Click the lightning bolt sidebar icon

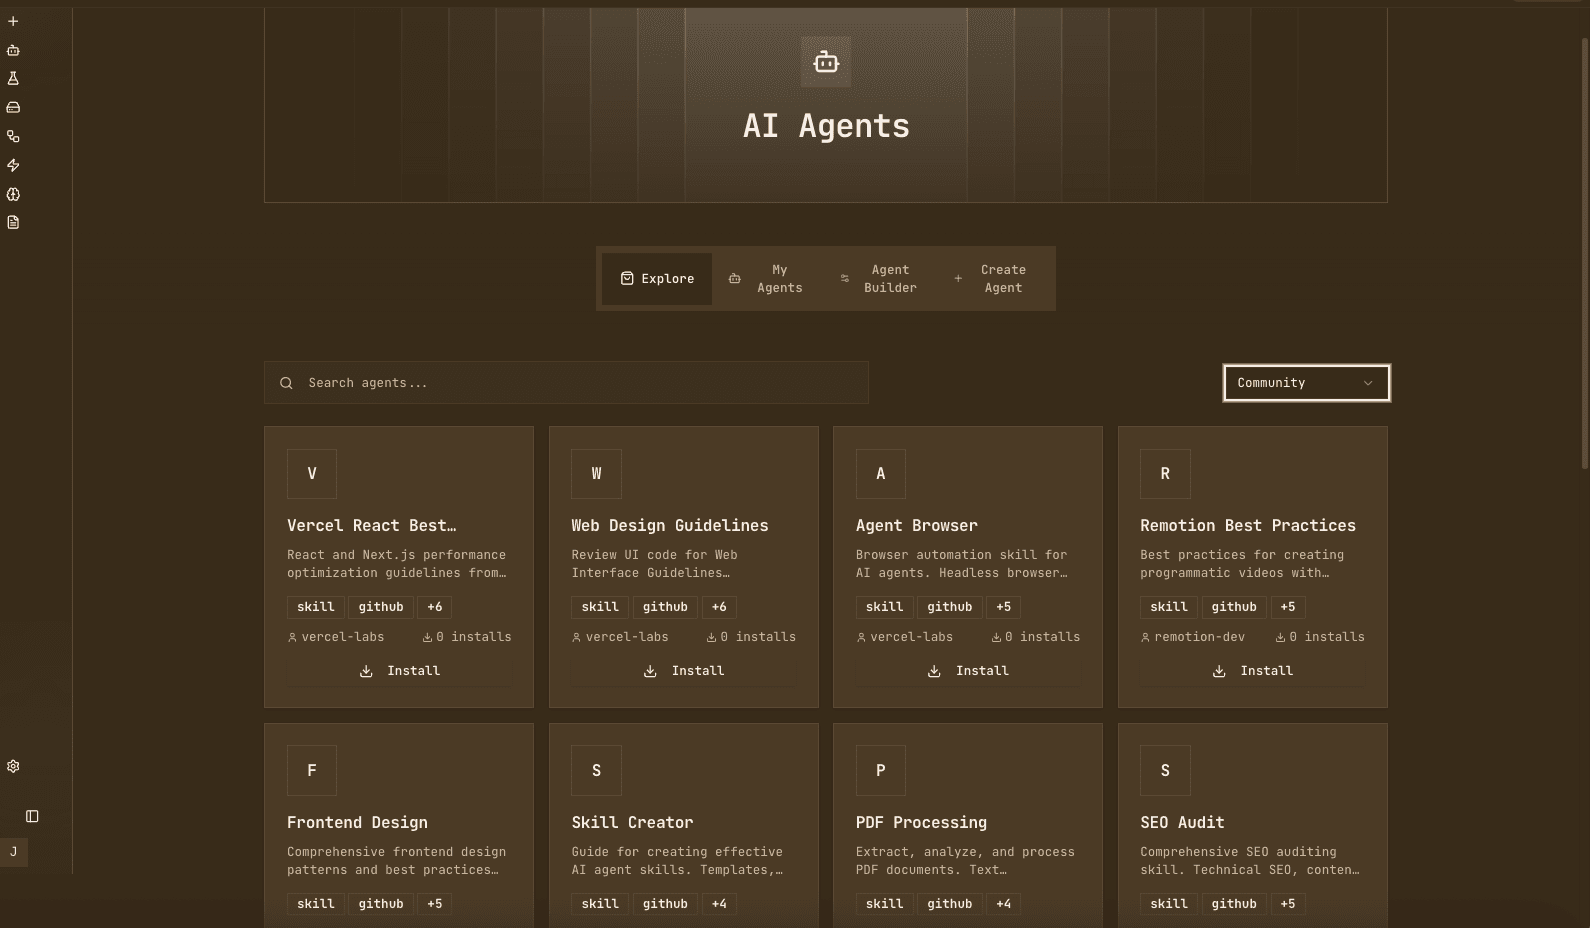point(13,165)
